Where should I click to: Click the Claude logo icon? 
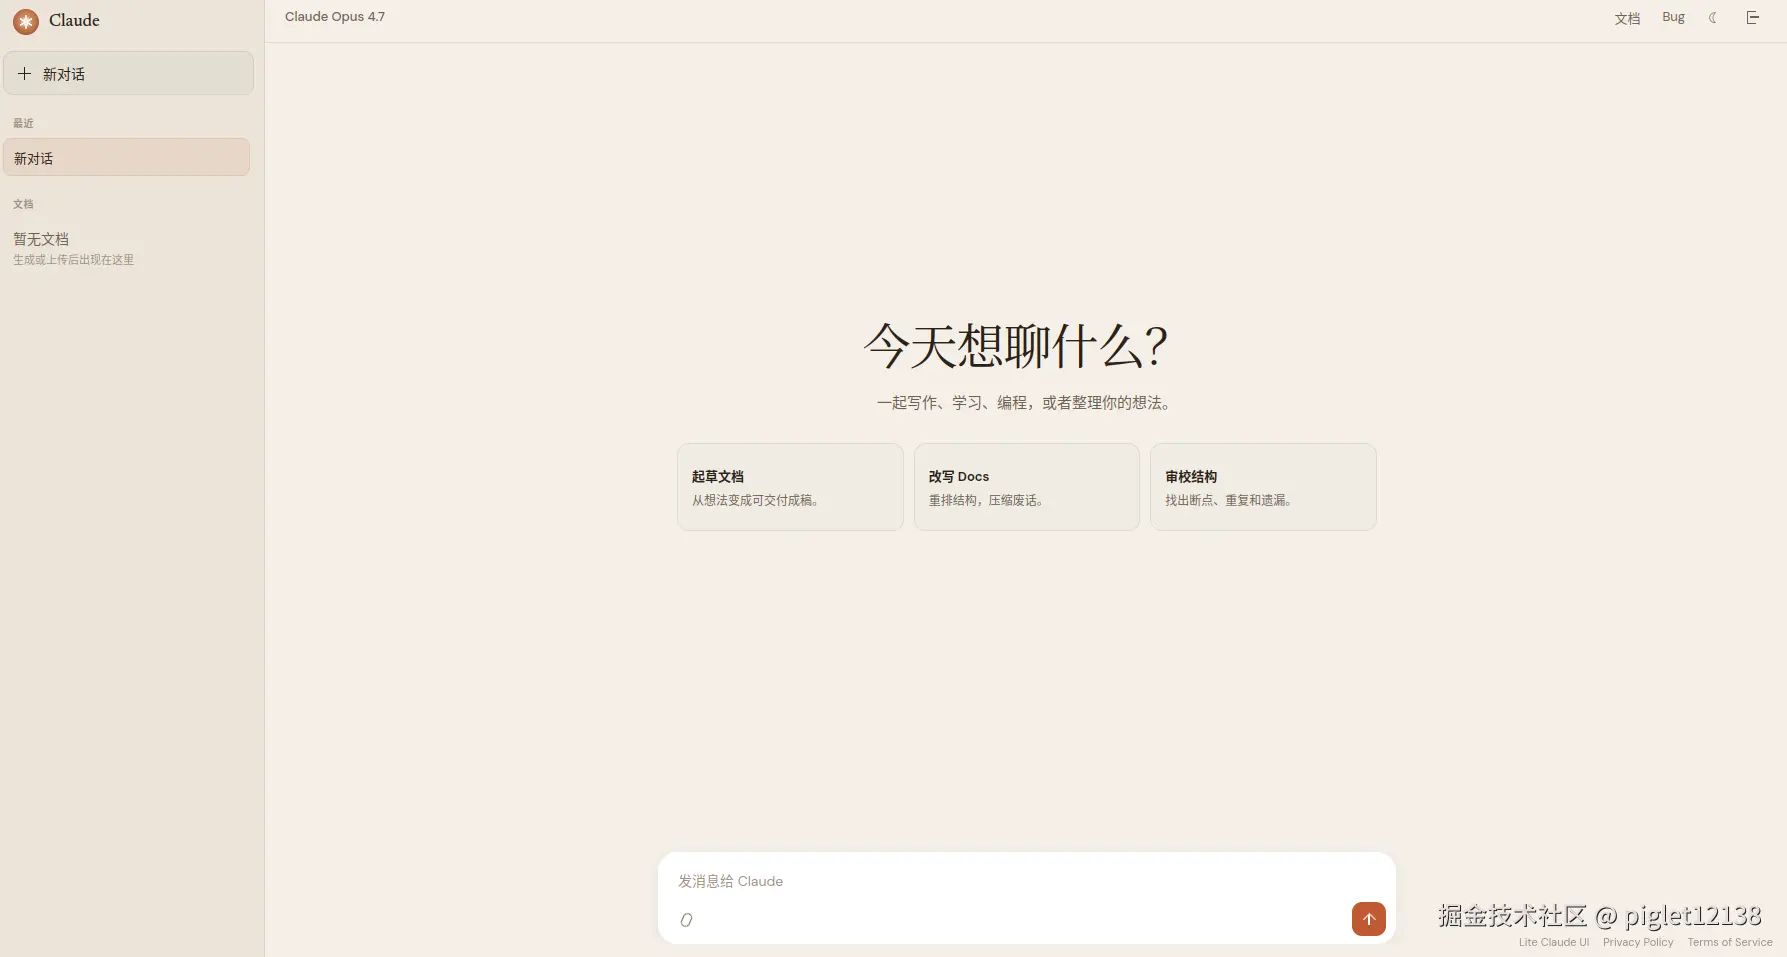26,21
